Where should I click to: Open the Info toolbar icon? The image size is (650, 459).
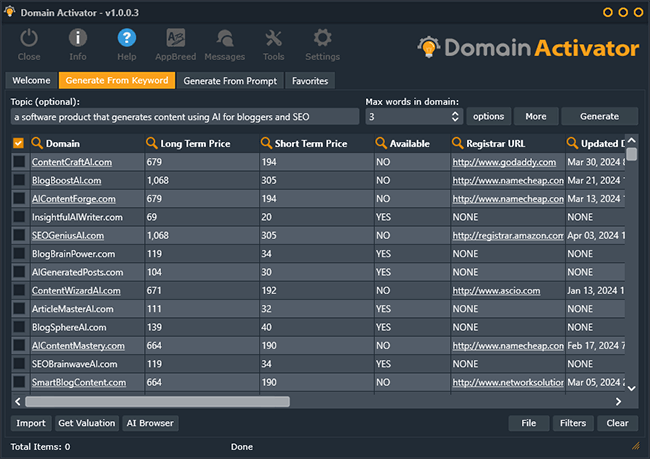tap(77, 39)
